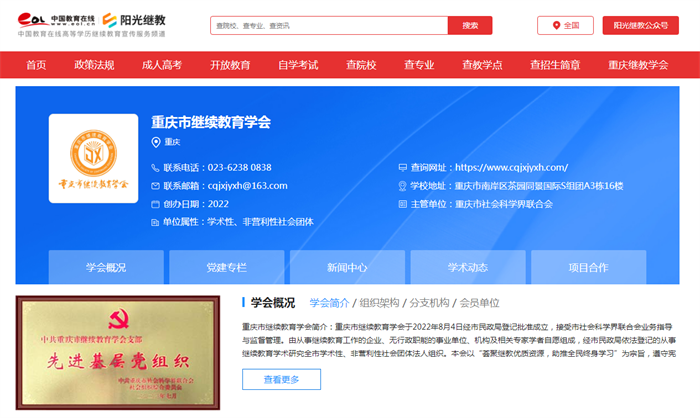Image resolution: width=700 pixels, height=418 pixels.
Task: Click the location icon beside 学校地址
Action: coord(402,185)
